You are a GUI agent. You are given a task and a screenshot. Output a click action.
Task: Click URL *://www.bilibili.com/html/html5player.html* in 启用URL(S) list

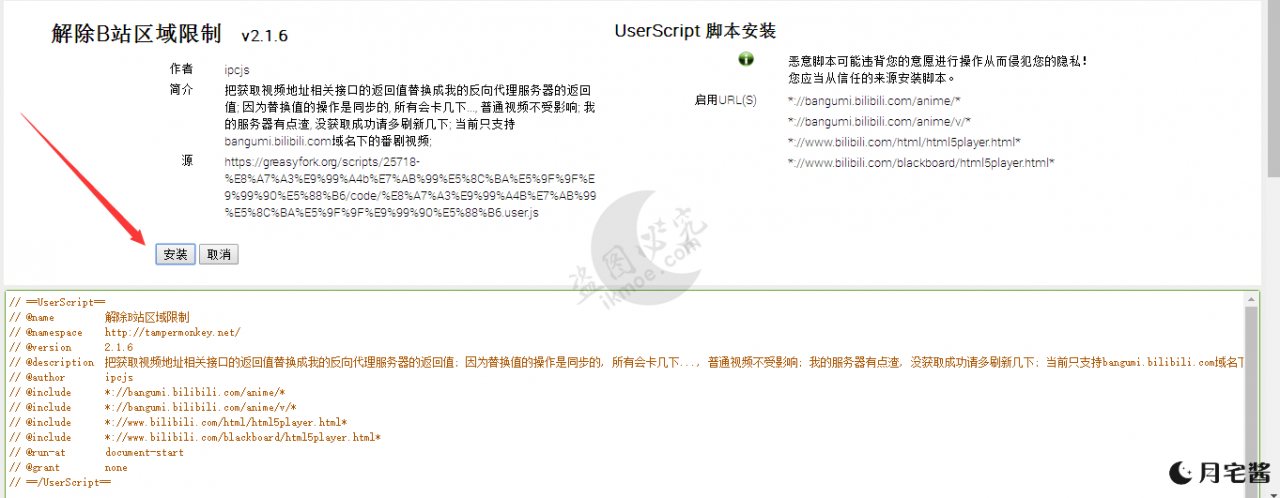coord(904,142)
